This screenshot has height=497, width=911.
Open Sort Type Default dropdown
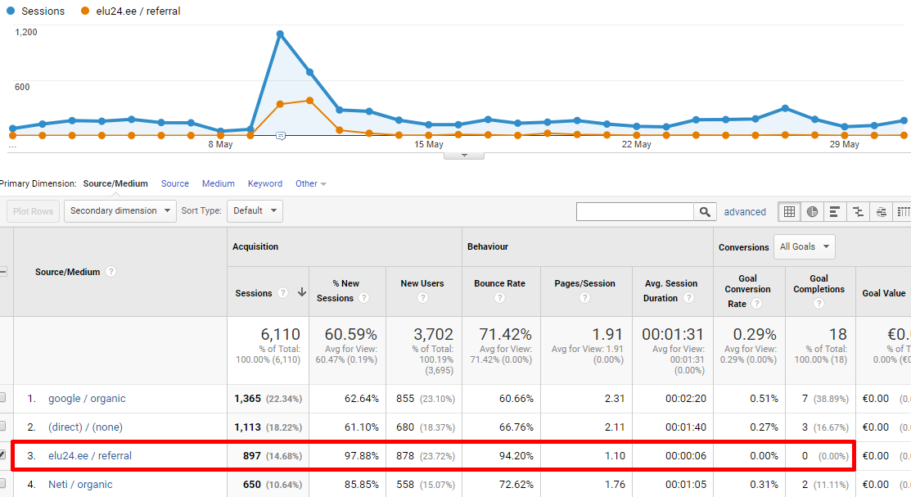click(255, 211)
